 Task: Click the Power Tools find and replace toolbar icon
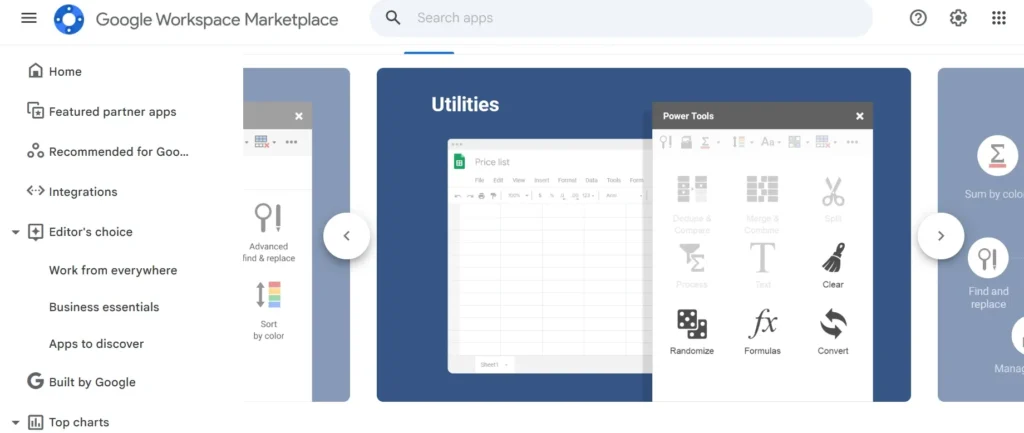click(665, 142)
